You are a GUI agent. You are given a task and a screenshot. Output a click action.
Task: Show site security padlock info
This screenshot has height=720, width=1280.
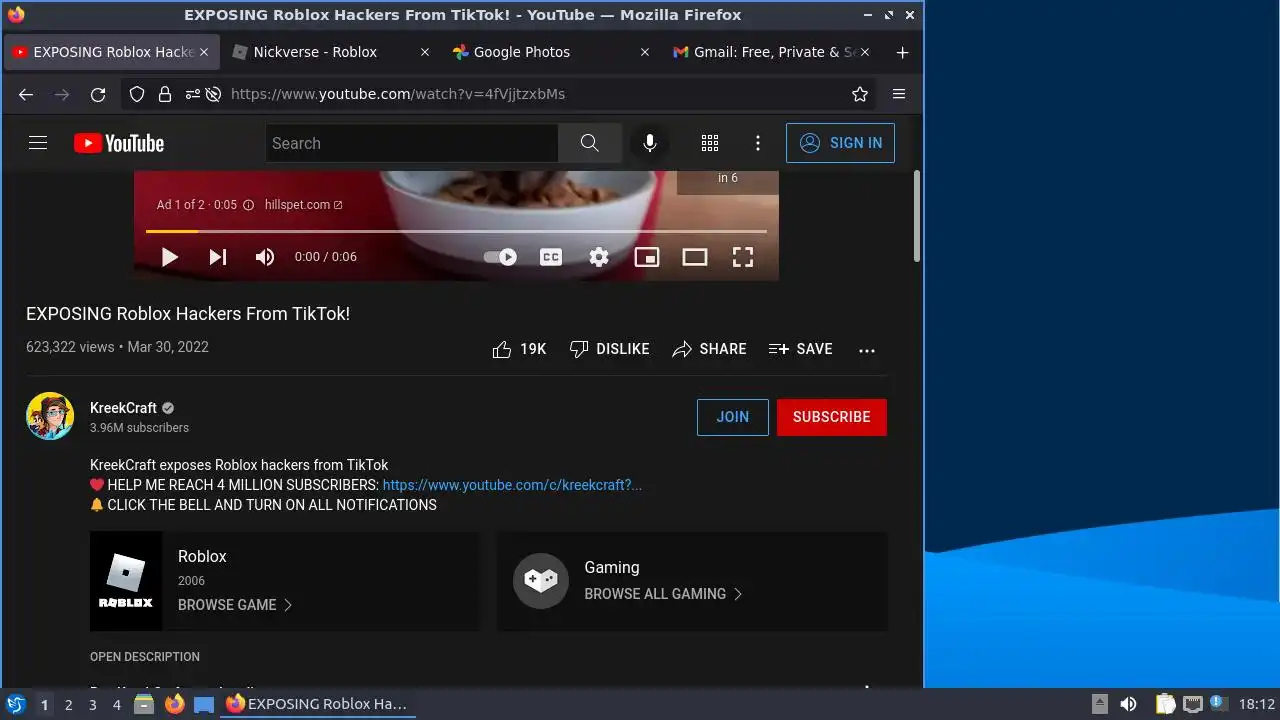click(x=165, y=94)
